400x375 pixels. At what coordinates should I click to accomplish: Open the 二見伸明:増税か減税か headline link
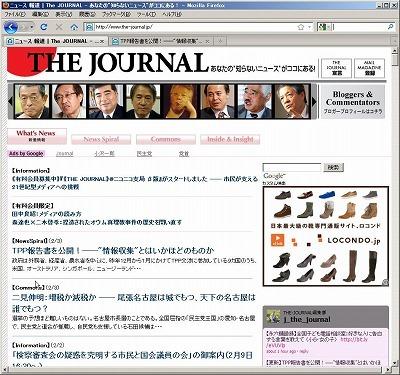coord(134,303)
